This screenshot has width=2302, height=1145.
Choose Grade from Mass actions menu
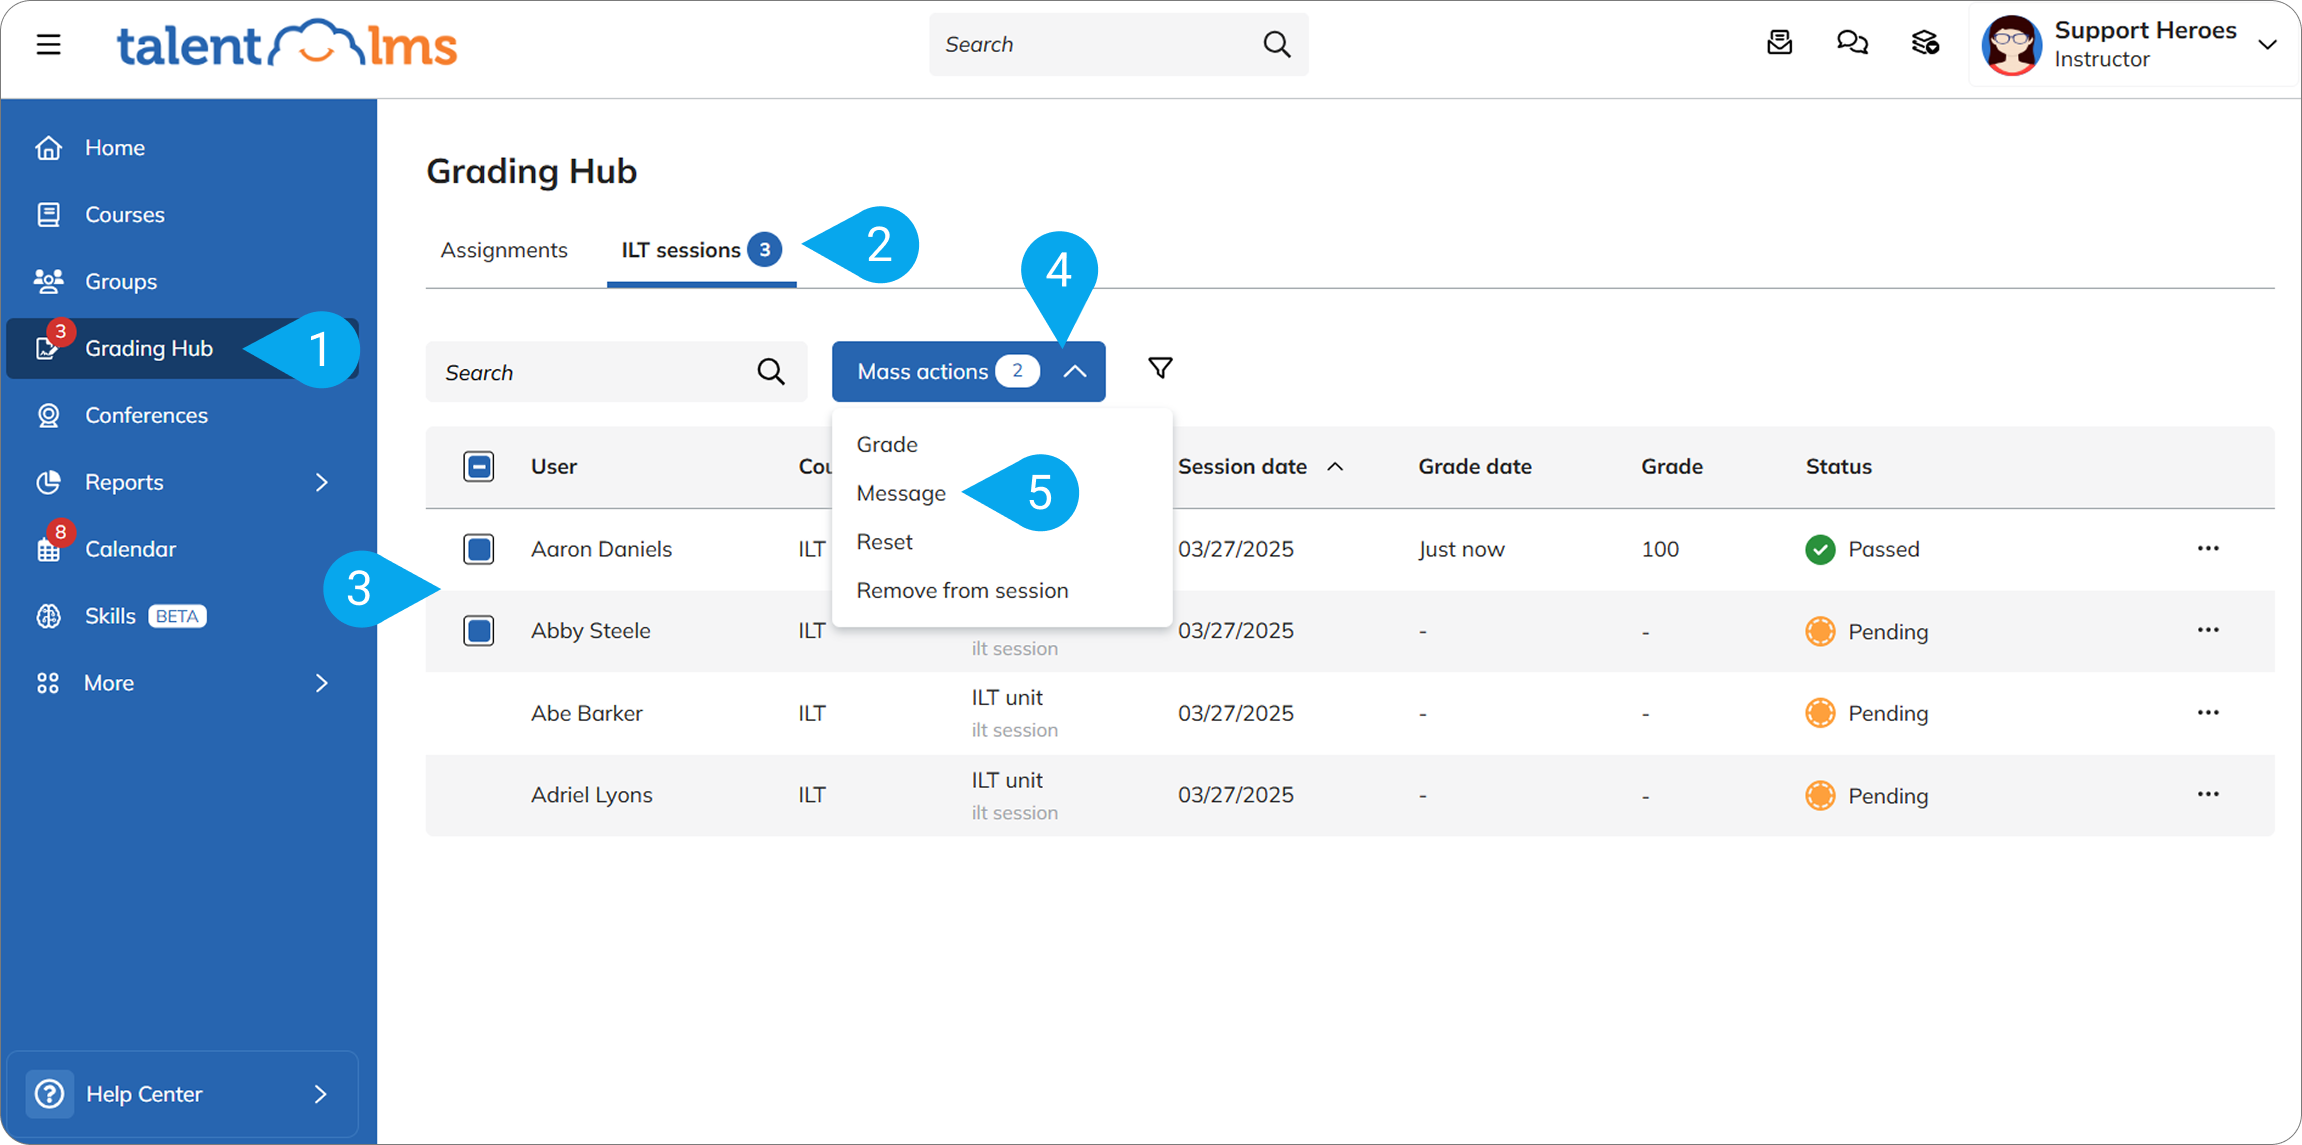[x=887, y=444]
